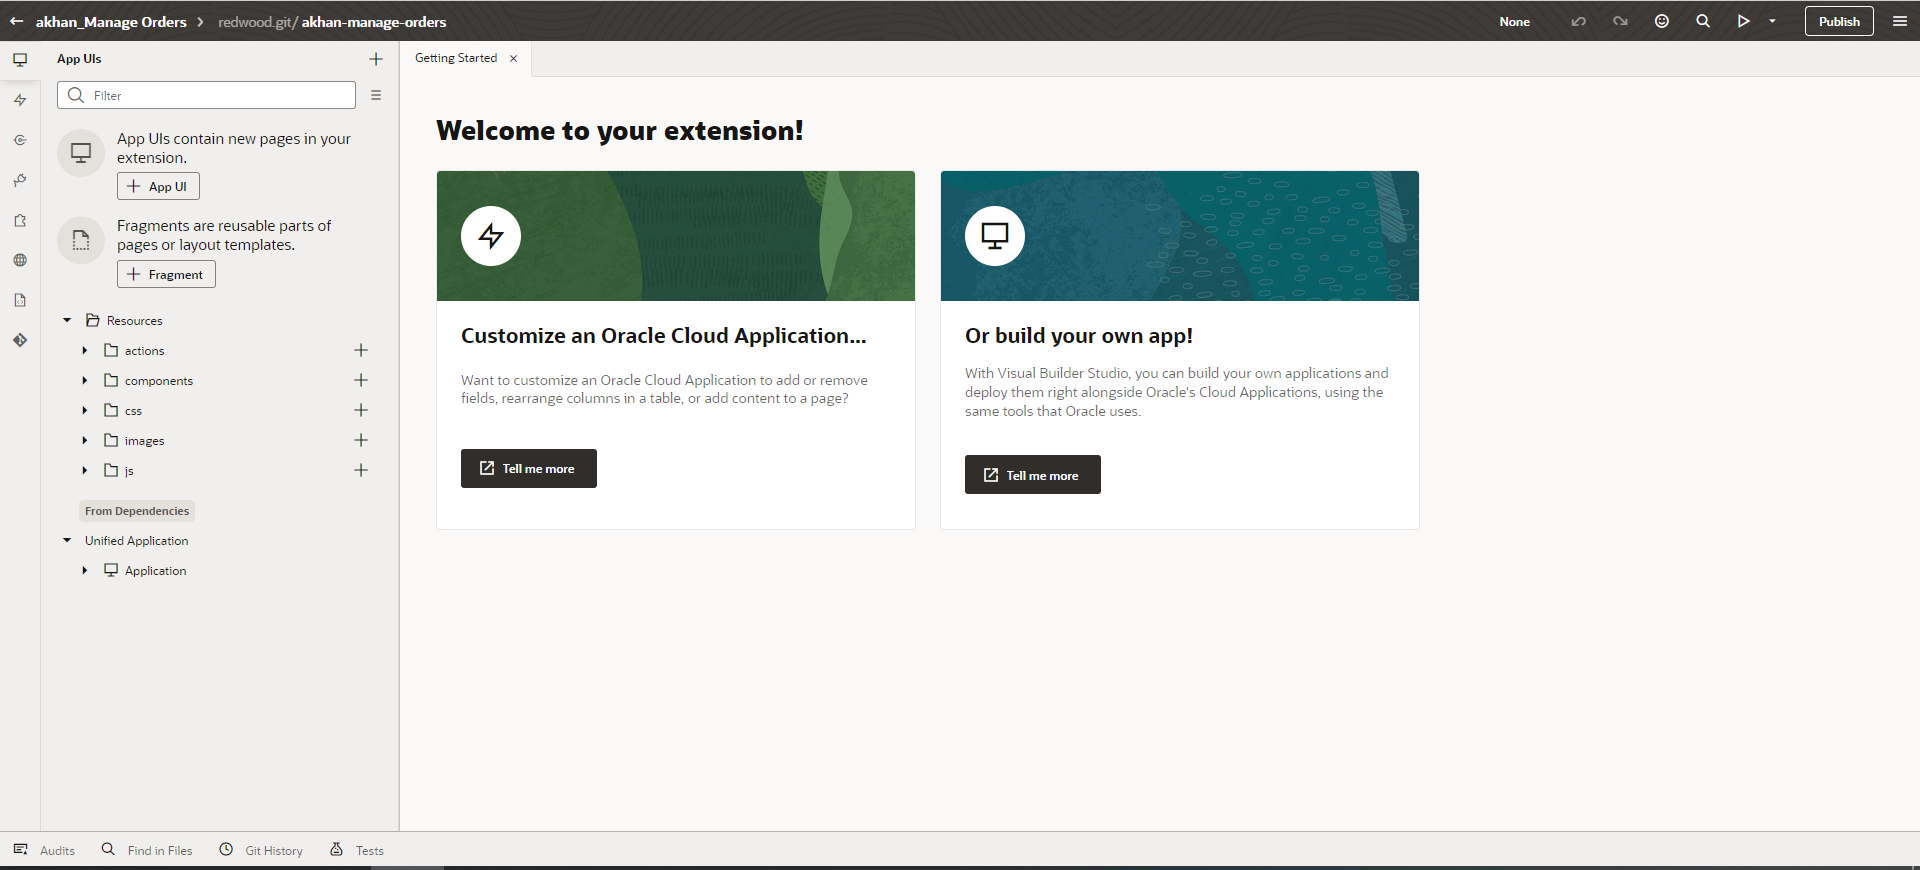Open the header search magnifier
The width and height of the screenshot is (1920, 870).
1703,21
